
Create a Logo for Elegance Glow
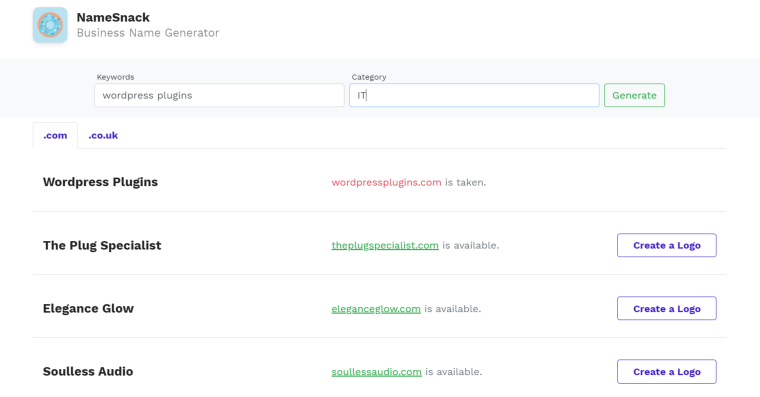(666, 308)
